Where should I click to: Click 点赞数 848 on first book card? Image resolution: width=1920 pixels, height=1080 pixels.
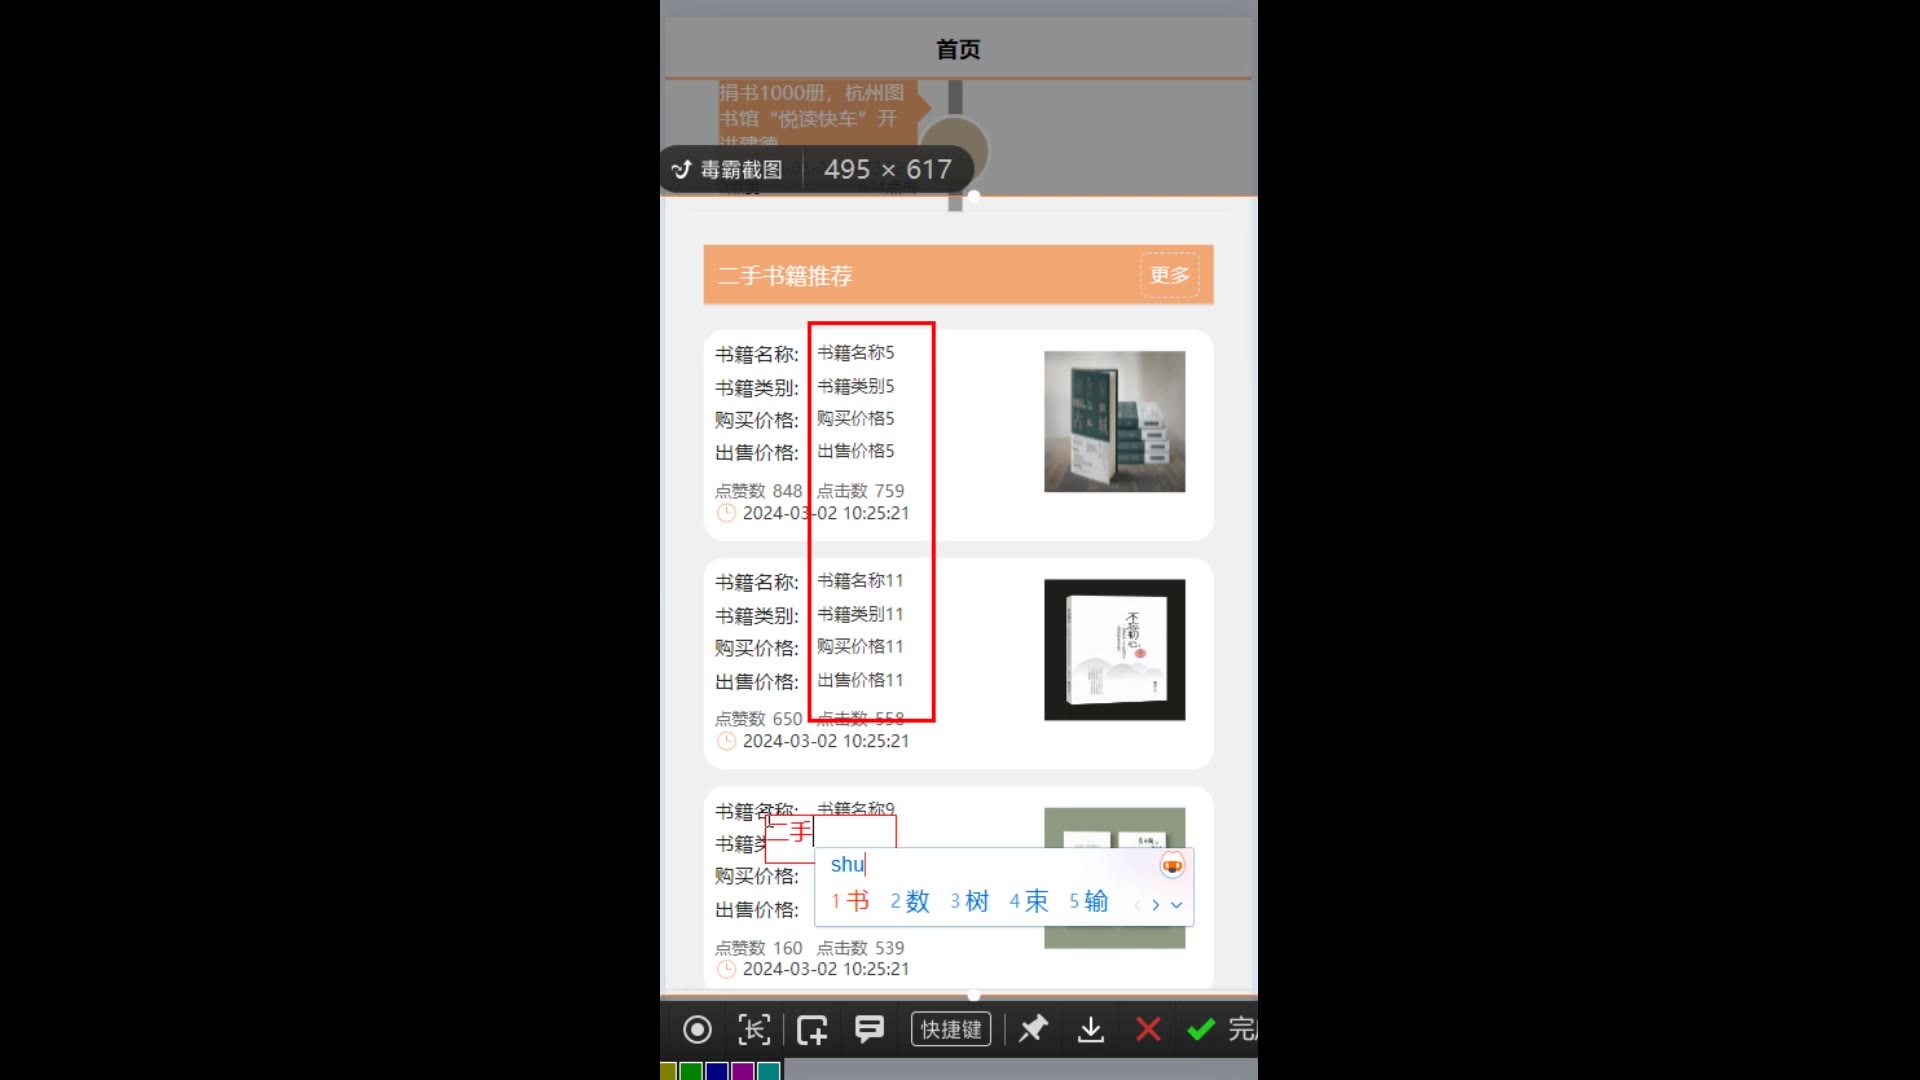click(x=759, y=491)
